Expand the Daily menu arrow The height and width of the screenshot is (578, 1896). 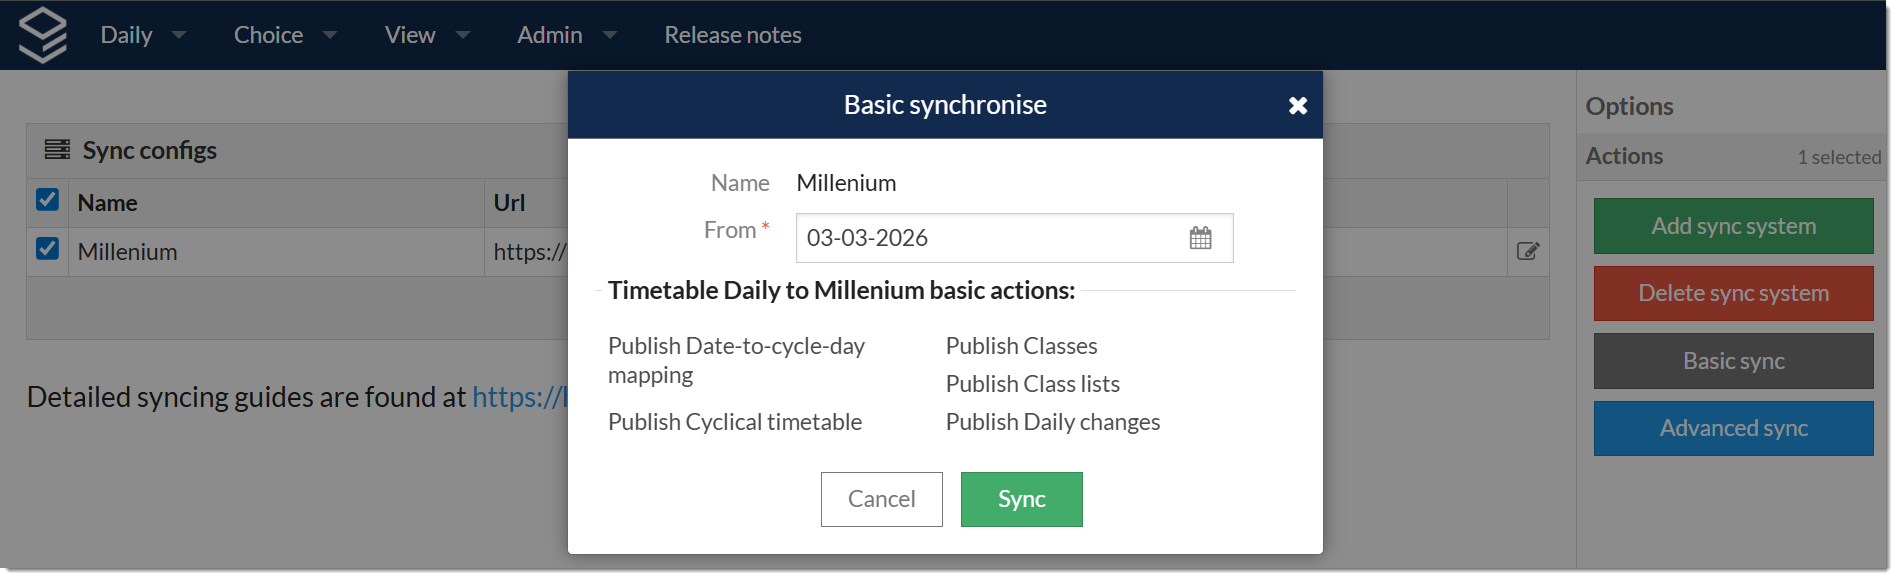pos(179,35)
